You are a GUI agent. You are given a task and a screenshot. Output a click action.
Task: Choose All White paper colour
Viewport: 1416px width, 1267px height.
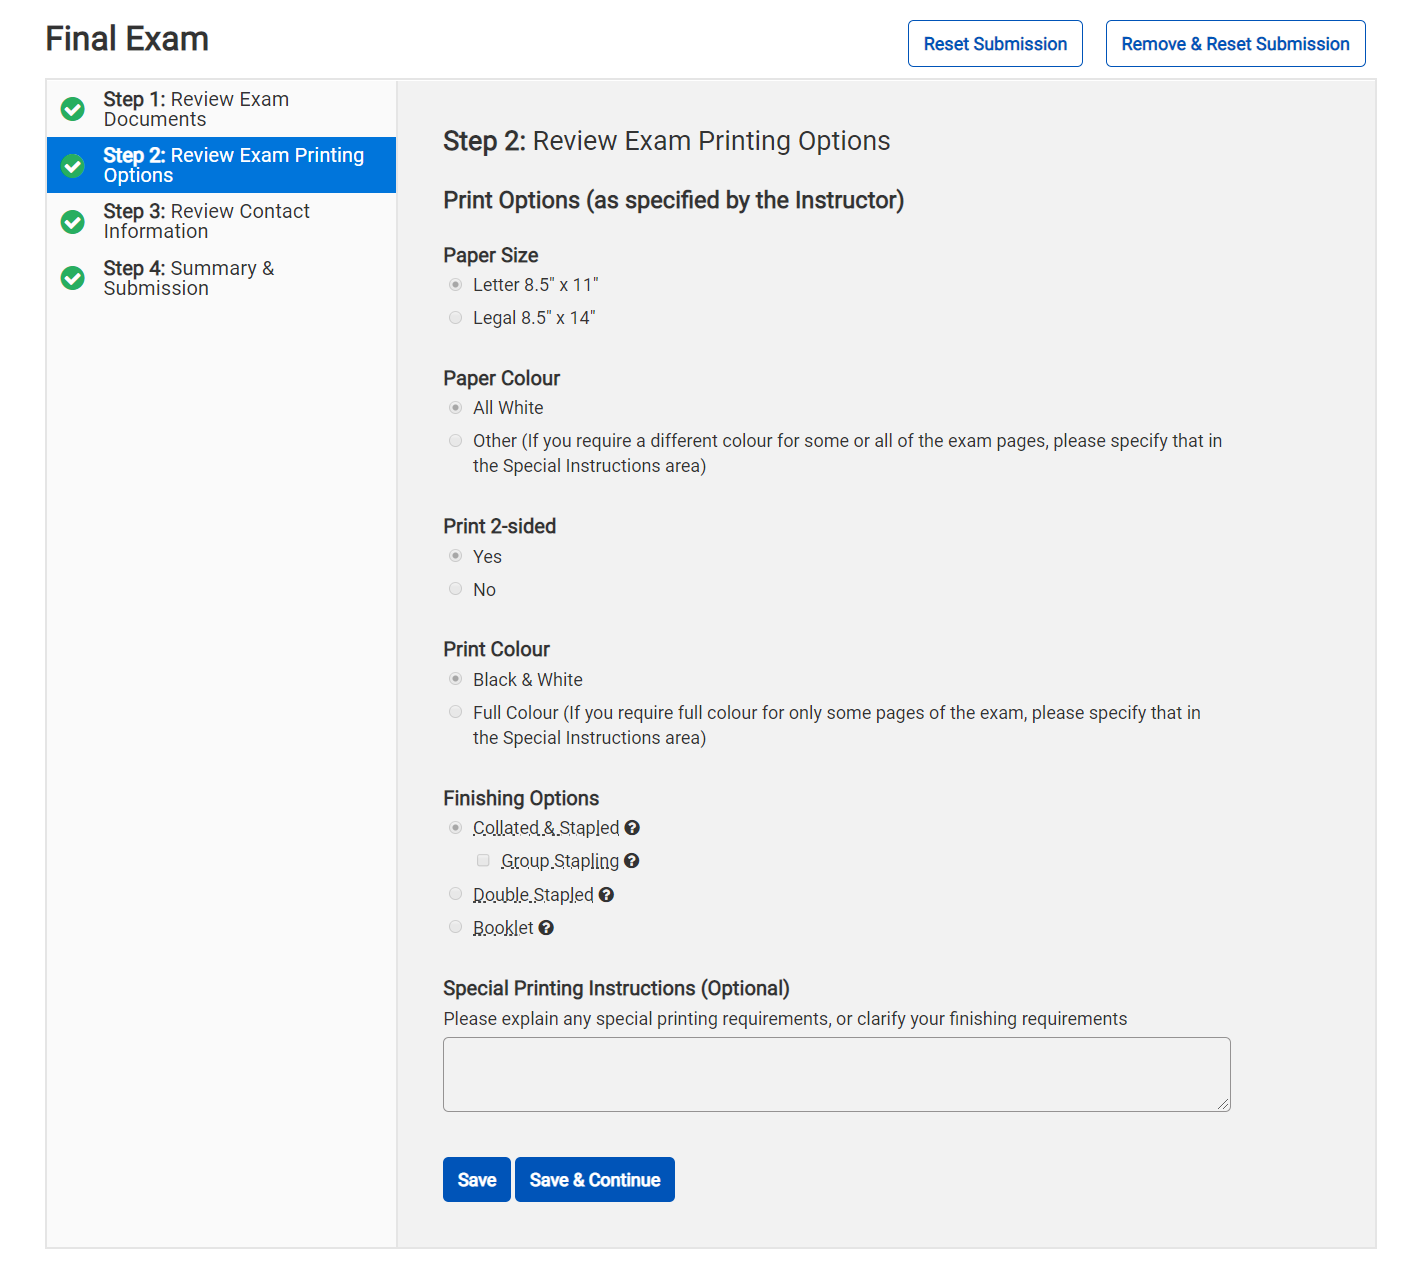[456, 408]
